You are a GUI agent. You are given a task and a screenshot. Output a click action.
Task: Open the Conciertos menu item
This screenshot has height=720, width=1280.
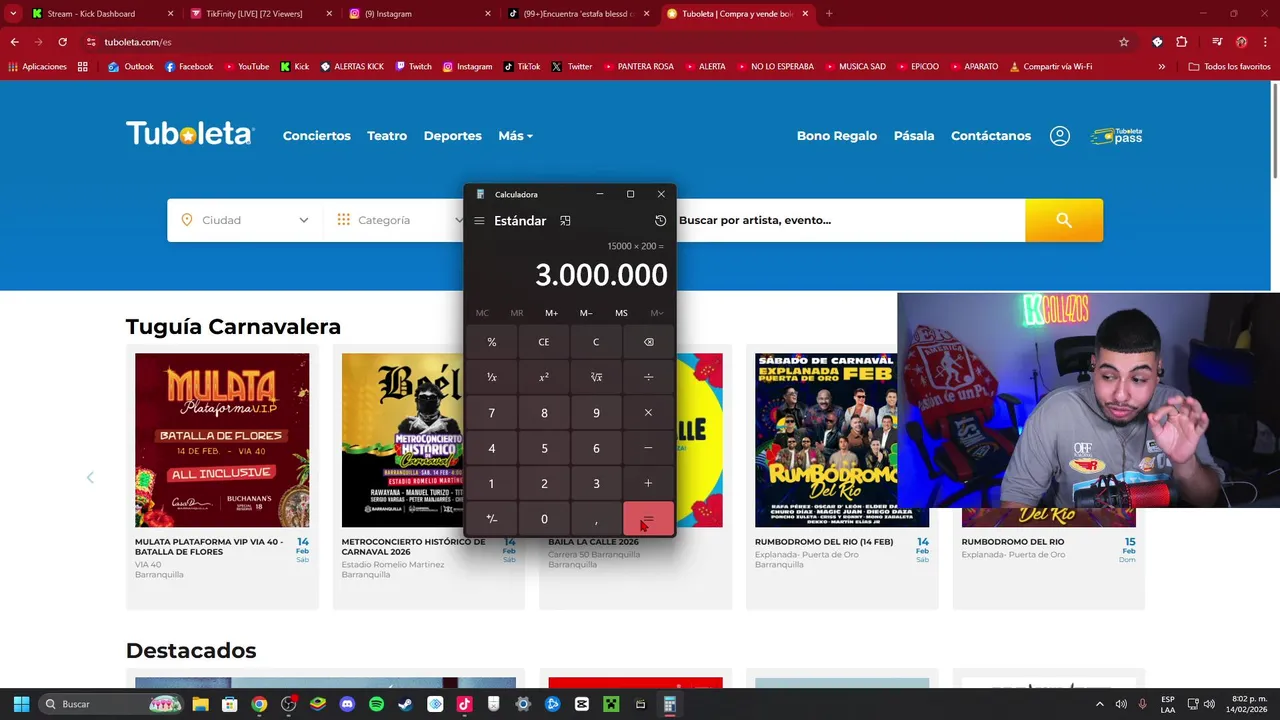click(317, 136)
